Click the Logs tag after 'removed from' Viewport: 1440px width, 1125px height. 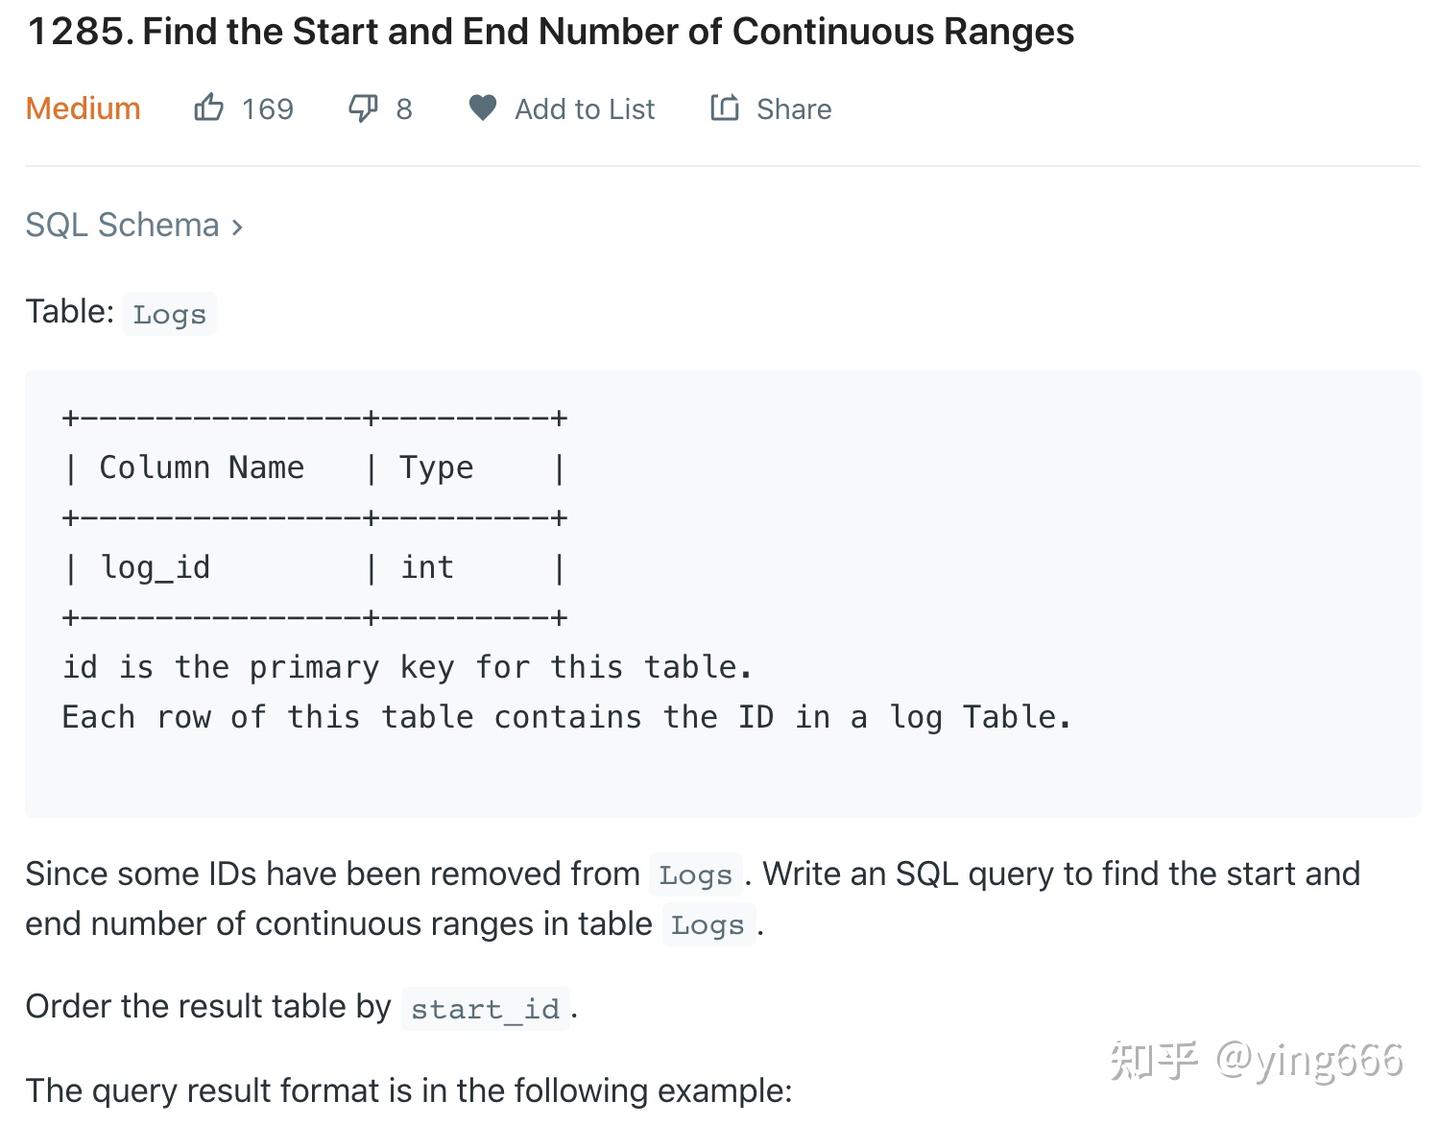tap(695, 876)
